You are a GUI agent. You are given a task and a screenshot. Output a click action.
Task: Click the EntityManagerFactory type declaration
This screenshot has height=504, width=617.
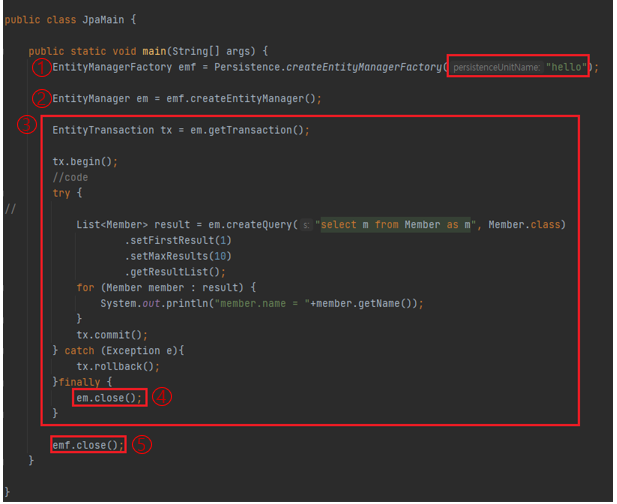tap(112, 67)
